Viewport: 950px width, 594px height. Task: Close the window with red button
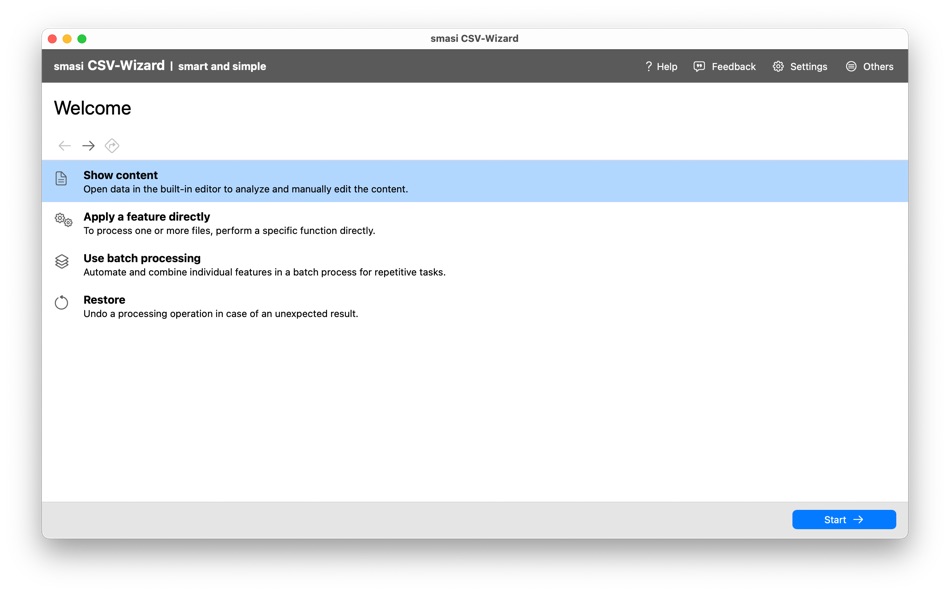[x=52, y=39]
